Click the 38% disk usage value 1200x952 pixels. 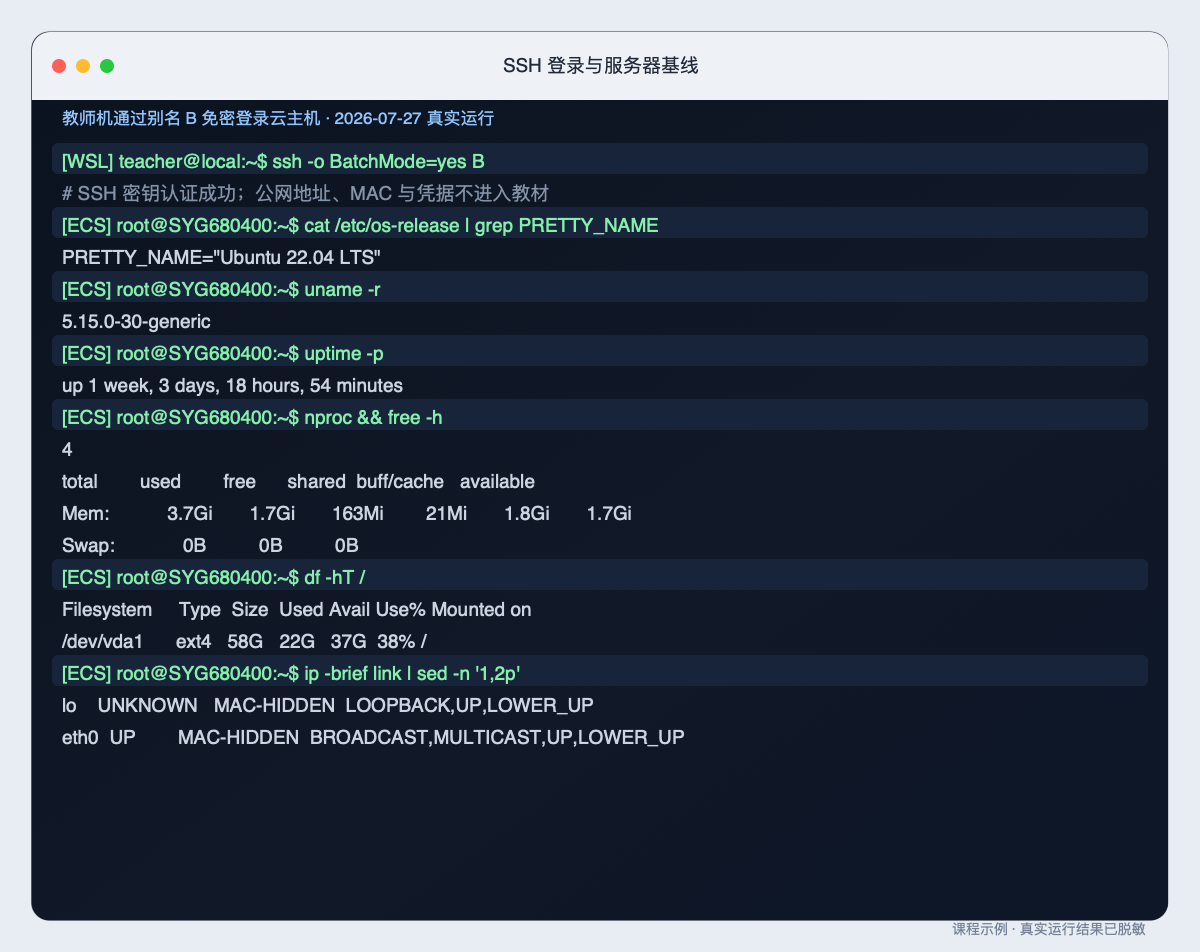[x=398, y=642]
